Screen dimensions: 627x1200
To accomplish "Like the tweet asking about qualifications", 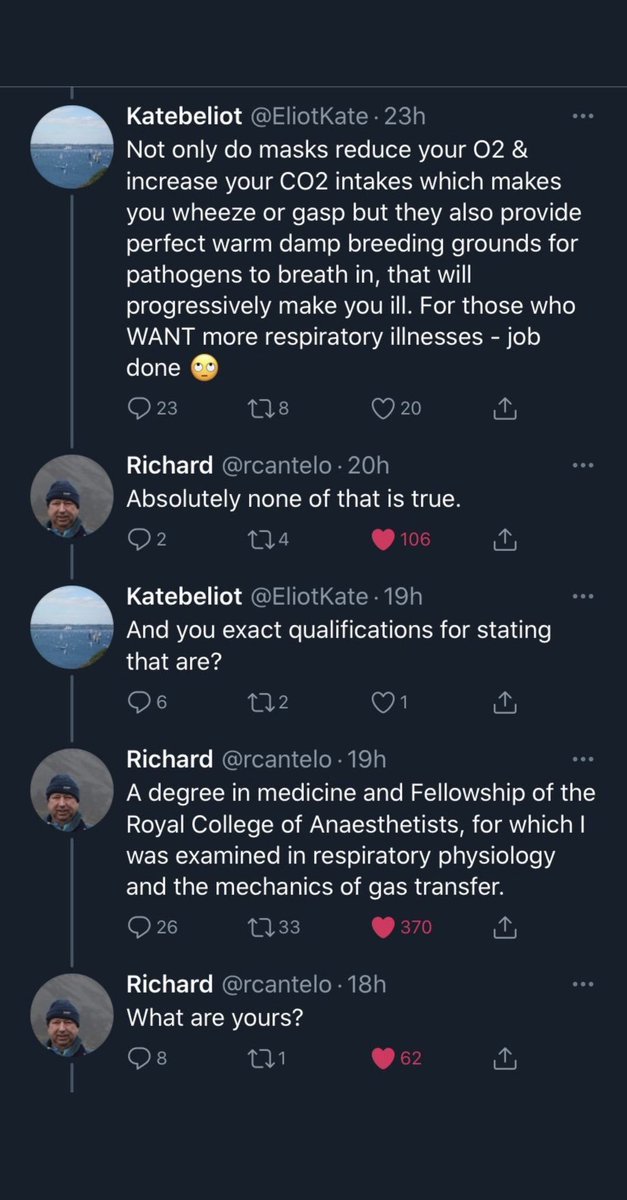I will [383, 703].
